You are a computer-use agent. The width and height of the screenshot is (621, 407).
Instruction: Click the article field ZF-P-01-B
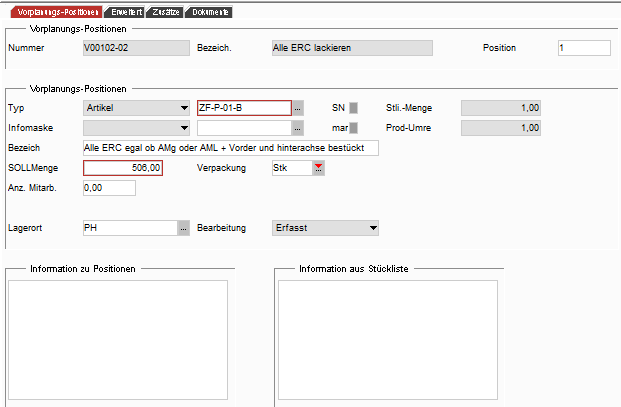pyautogui.click(x=244, y=108)
